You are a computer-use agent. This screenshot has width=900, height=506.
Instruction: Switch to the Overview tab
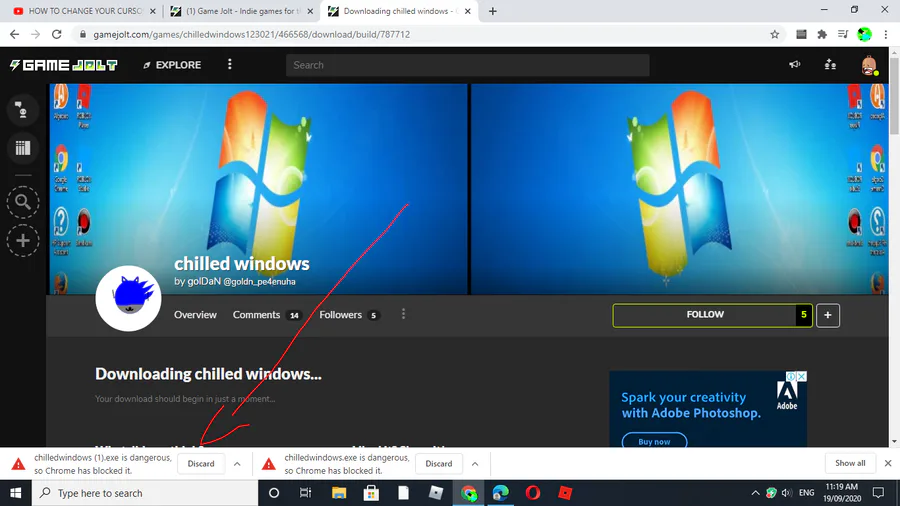195,314
